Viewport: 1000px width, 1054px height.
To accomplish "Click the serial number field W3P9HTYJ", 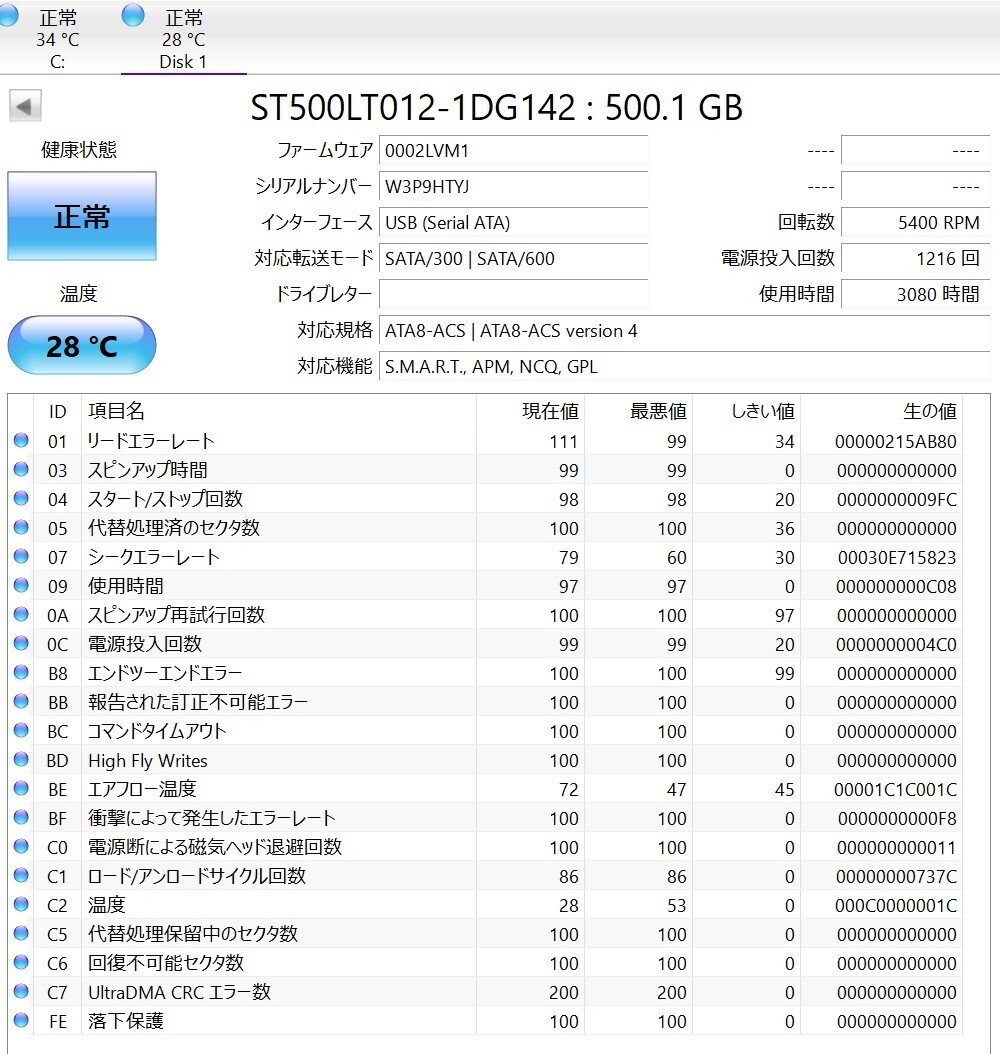I will (513, 187).
